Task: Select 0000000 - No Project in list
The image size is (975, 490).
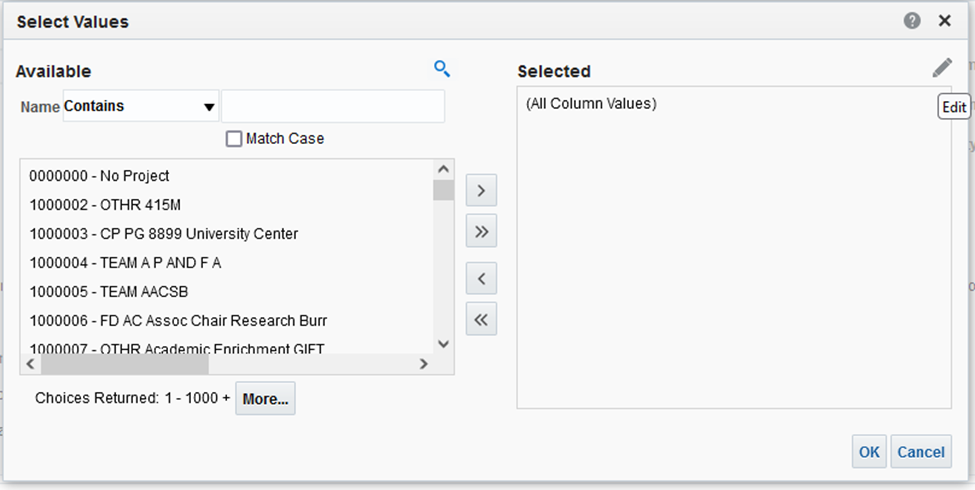Action: [x=99, y=176]
